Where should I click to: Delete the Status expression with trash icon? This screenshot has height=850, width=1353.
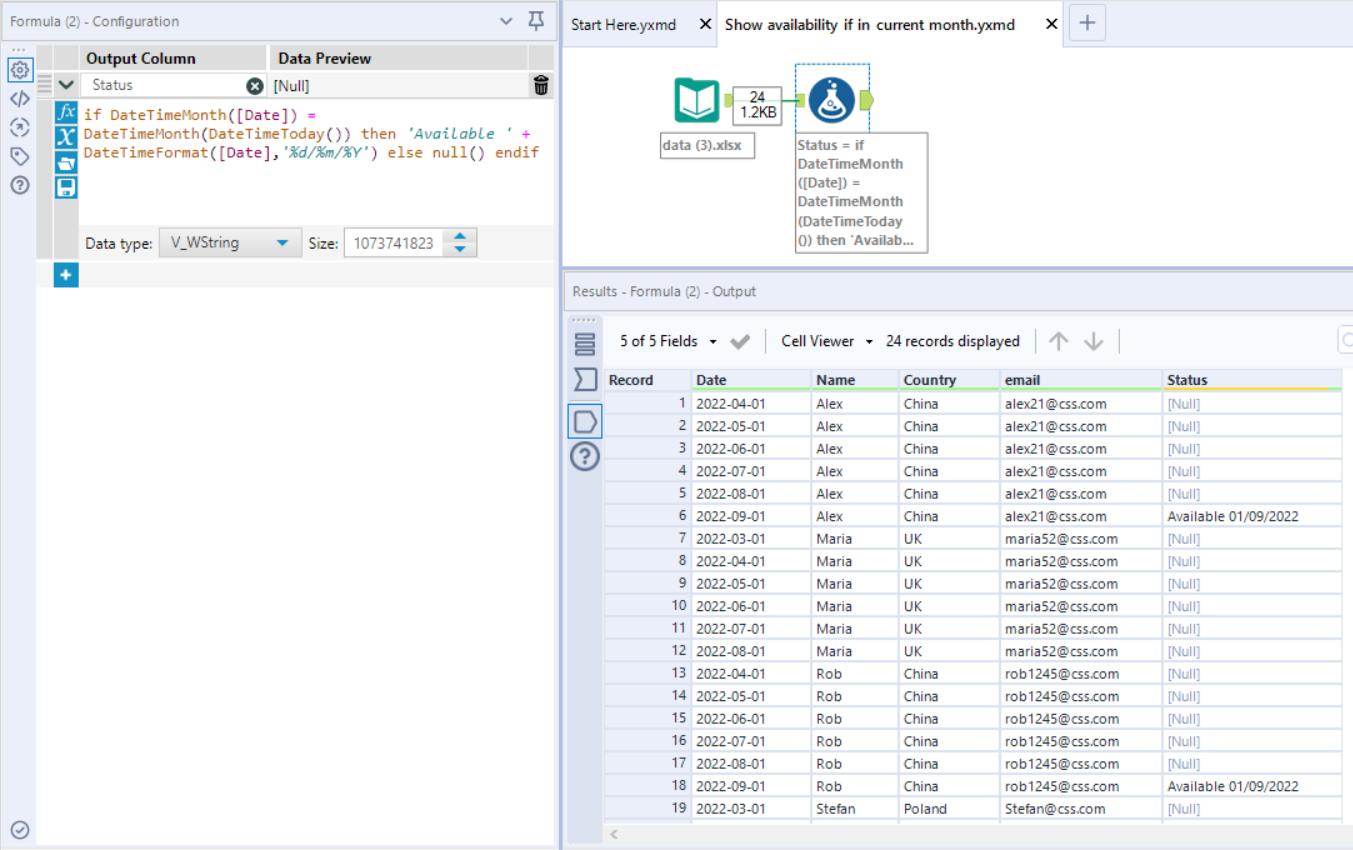[541, 86]
